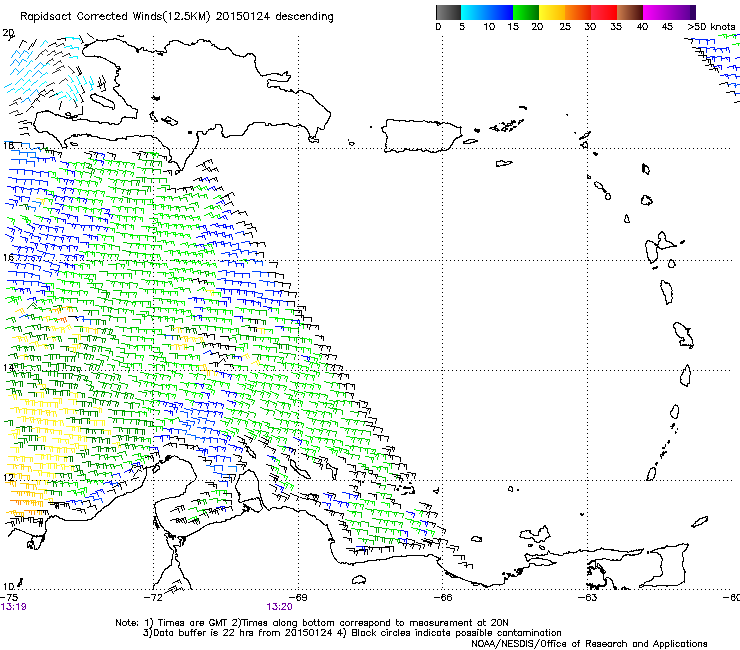Click the '>50 knots' legend label
Image resolution: width=740 pixels, height=650 pixels.
click(711, 27)
